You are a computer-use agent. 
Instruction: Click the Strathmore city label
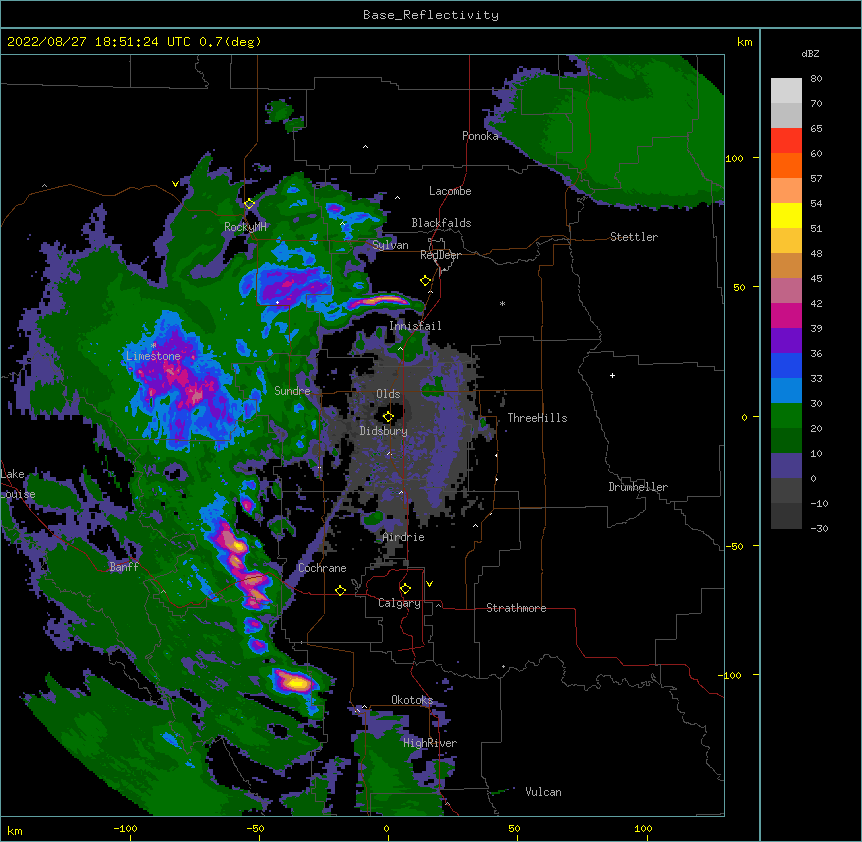(516, 608)
